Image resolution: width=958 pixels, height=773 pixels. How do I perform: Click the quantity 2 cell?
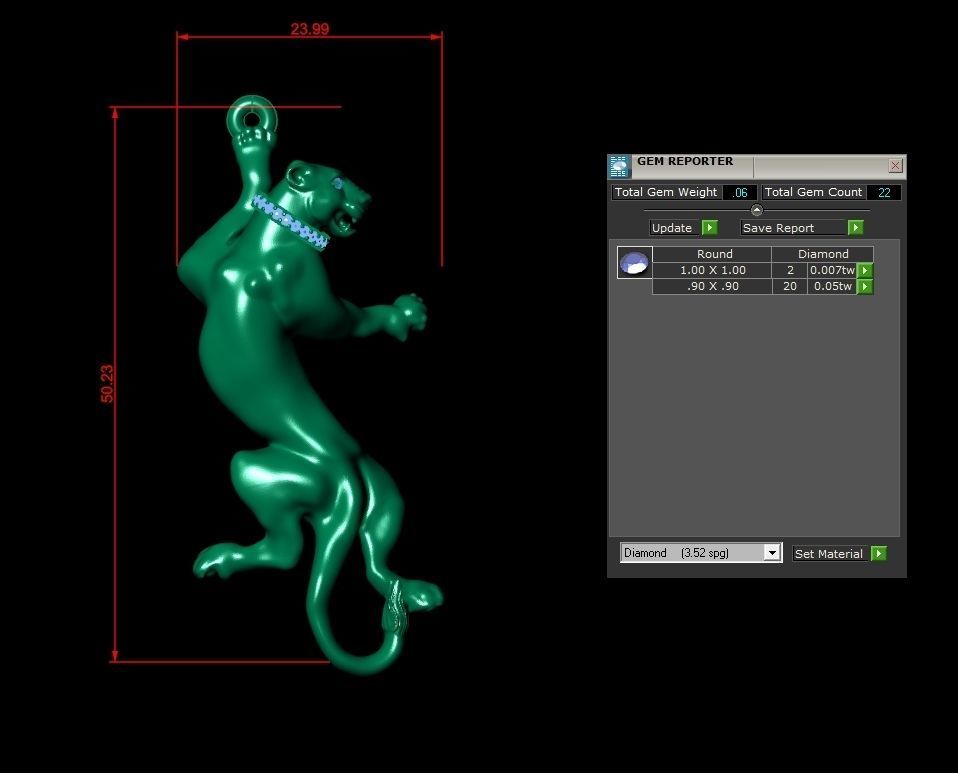[x=790, y=270]
